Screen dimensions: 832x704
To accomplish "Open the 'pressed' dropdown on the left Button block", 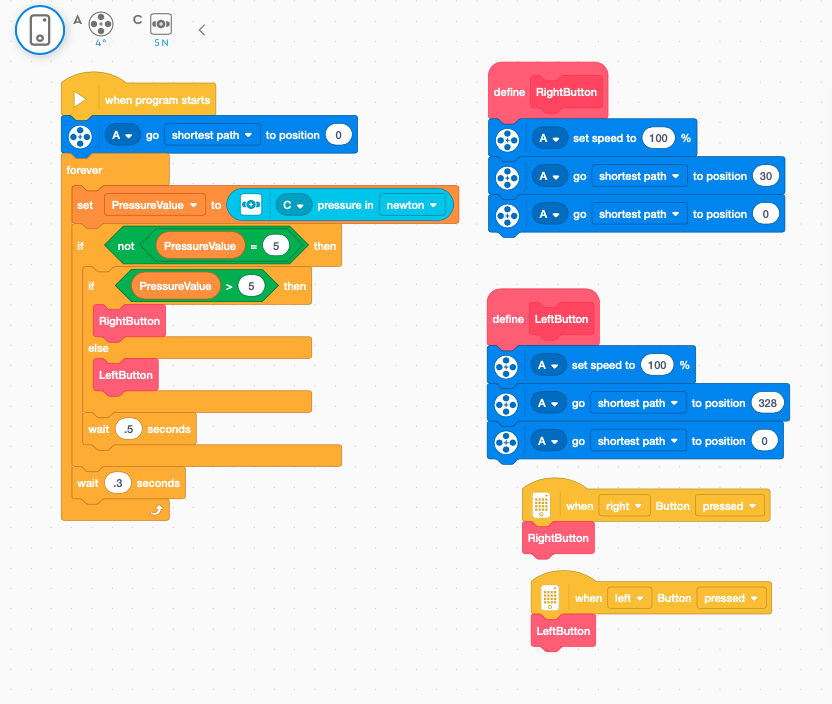I will click(731, 598).
